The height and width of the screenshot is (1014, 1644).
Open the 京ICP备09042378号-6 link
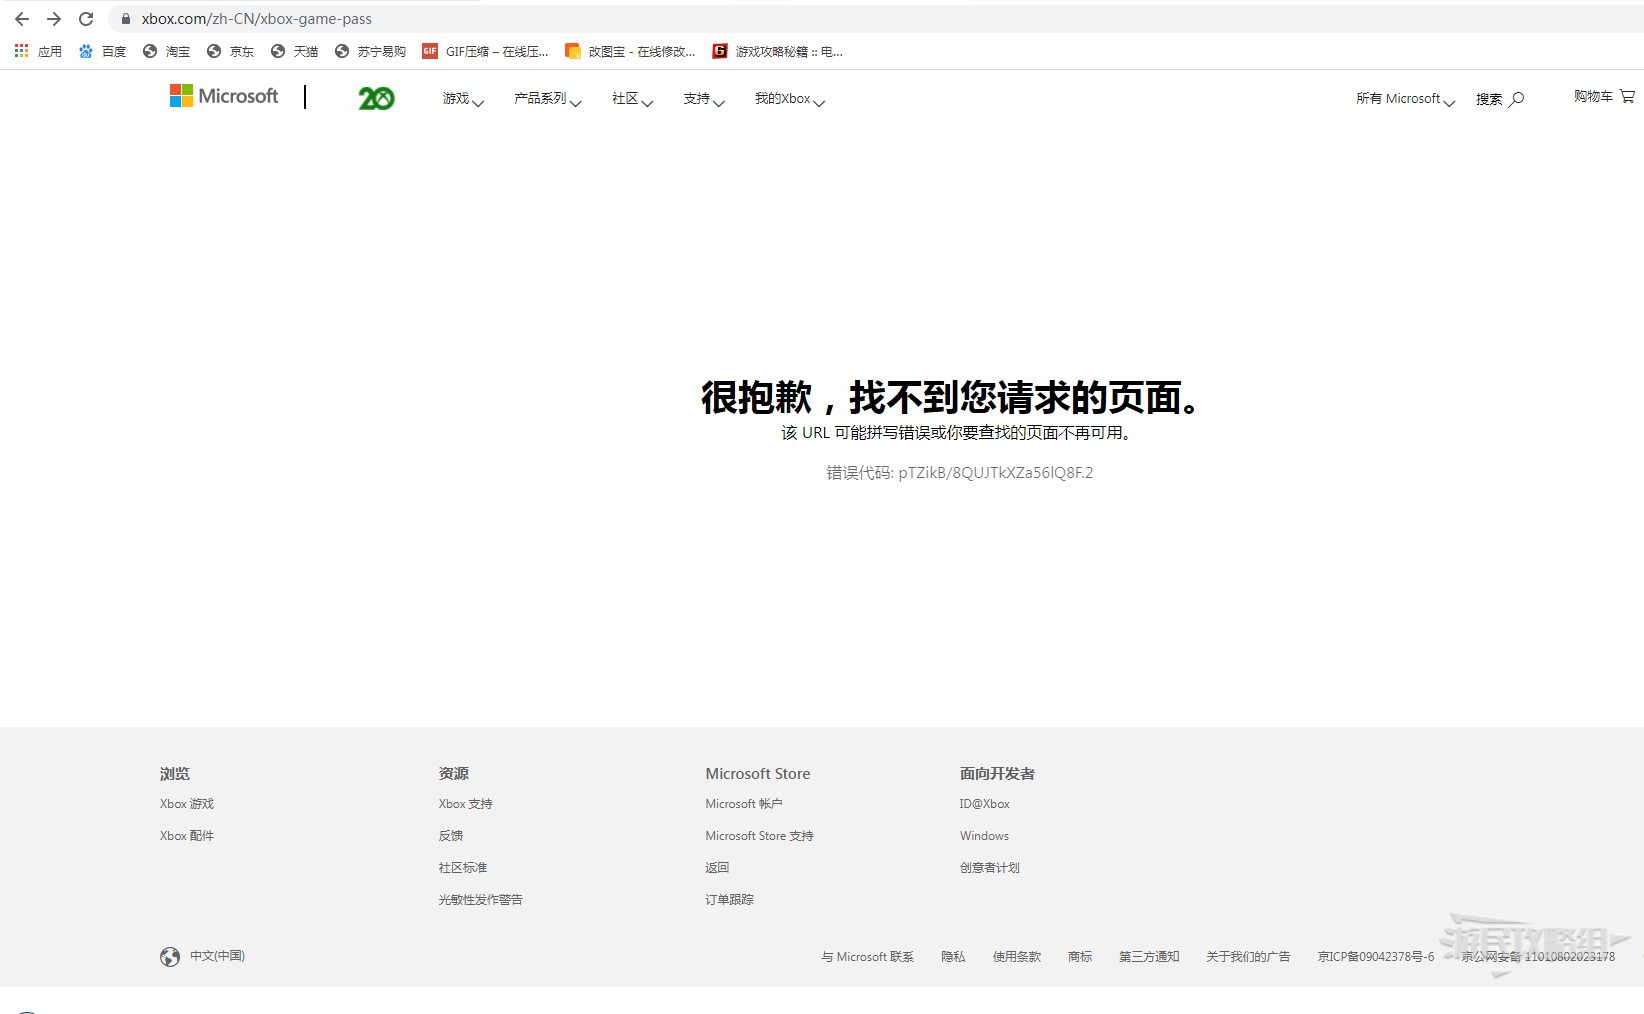(x=1375, y=957)
